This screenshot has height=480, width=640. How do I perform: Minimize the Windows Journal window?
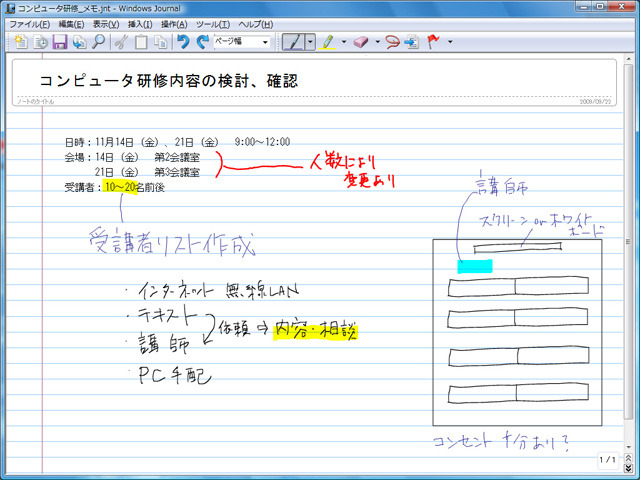pyautogui.click(x=584, y=6)
